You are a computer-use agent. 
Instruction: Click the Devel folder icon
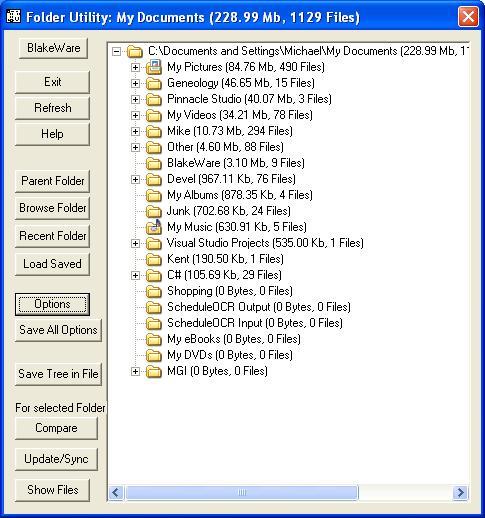tap(154, 179)
